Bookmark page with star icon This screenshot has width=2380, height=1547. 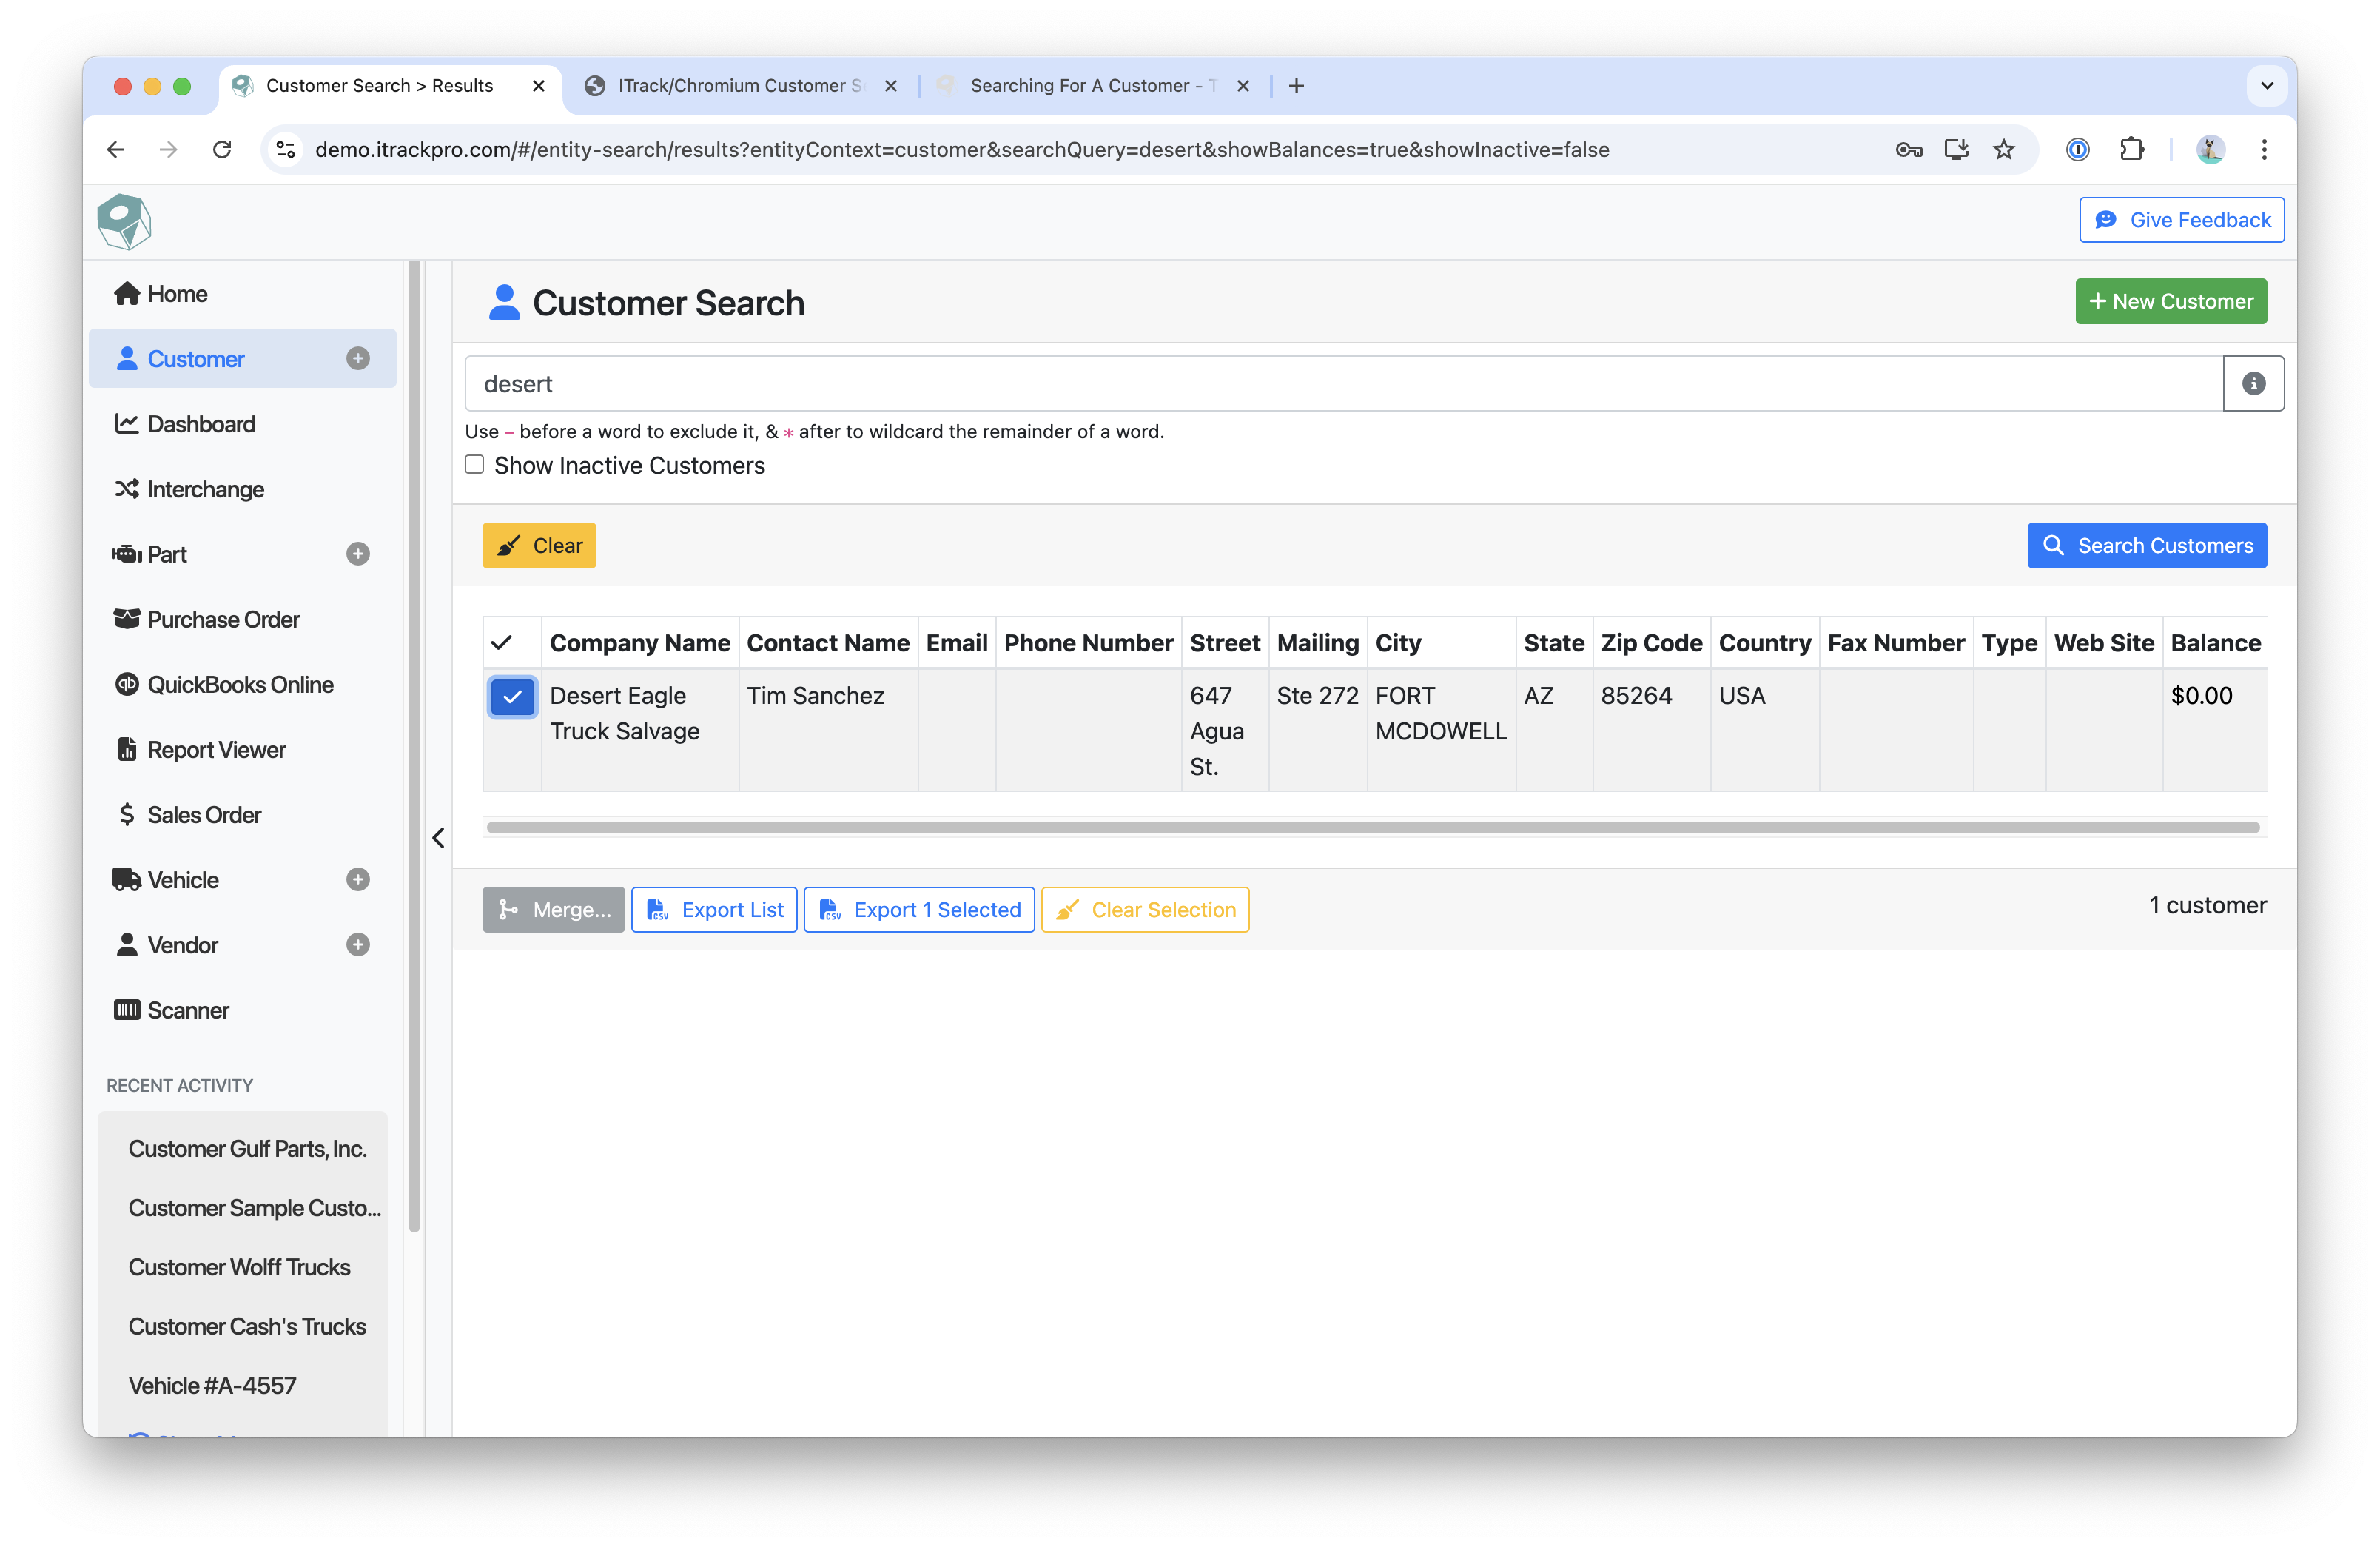point(2003,150)
